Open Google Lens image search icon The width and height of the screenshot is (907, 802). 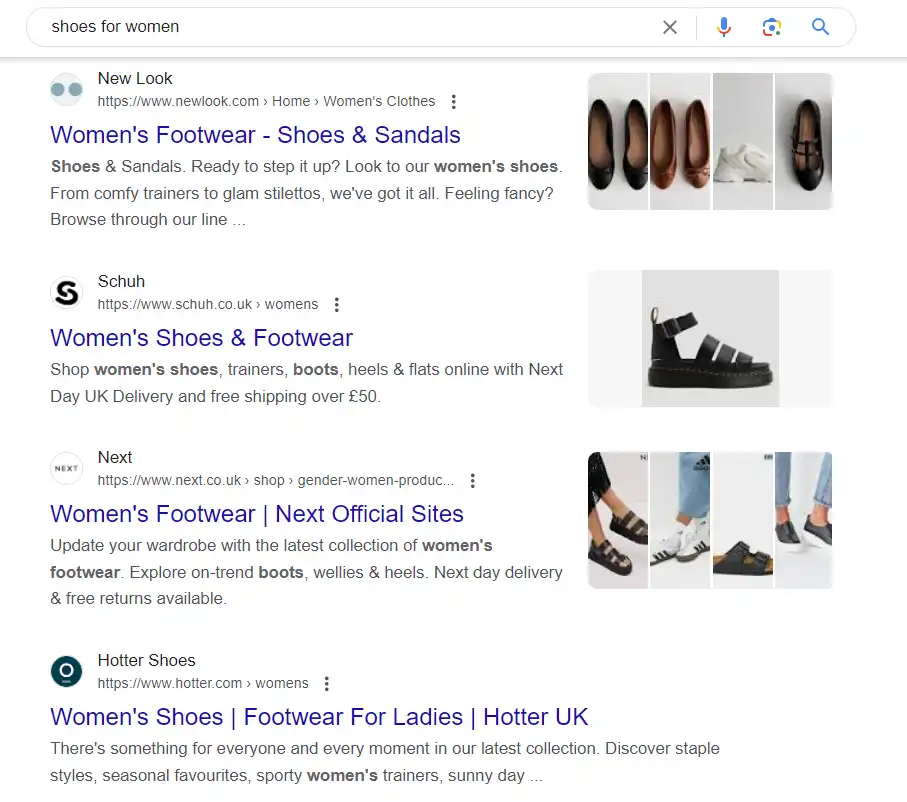(772, 27)
